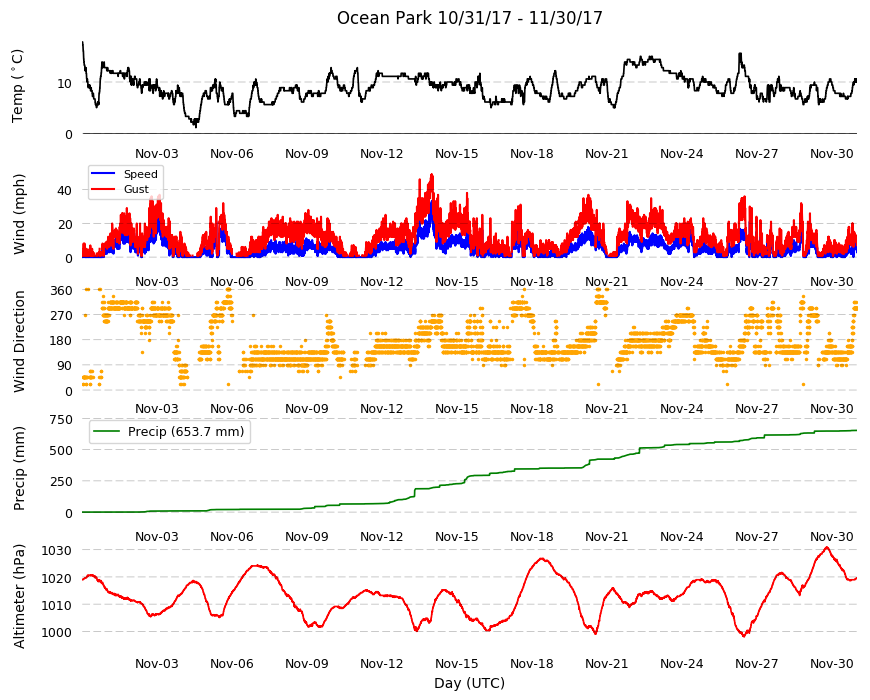Click Nov-09 tick under wind direction plot
The width and height of the screenshot is (870, 700).
[306, 408]
